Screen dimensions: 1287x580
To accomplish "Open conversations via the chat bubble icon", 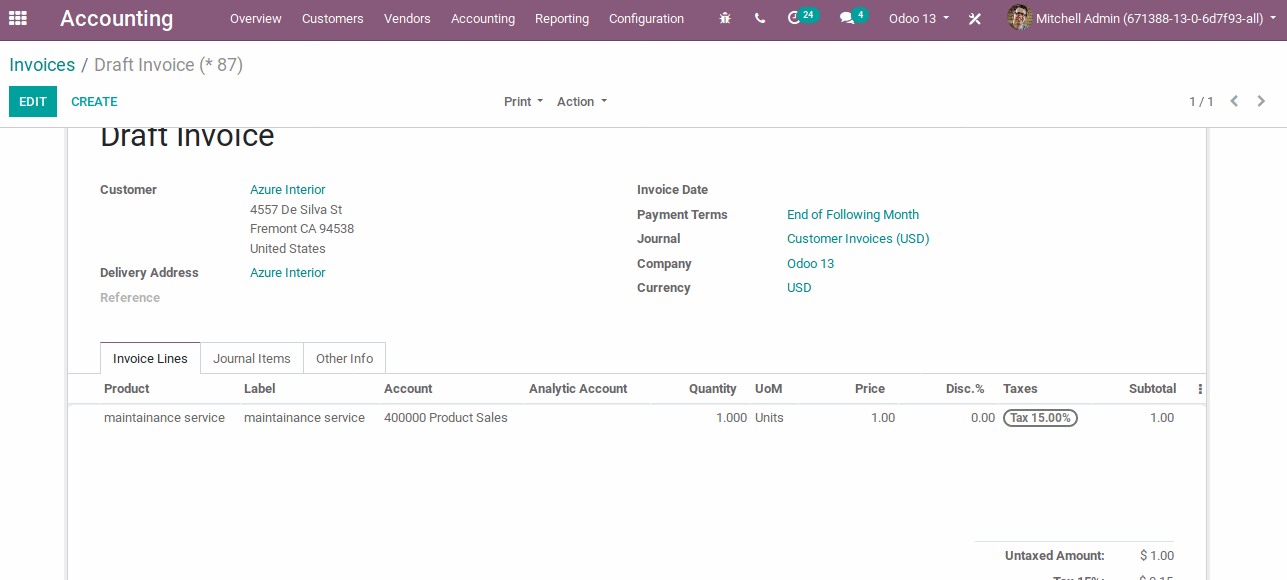I will tap(845, 18).
